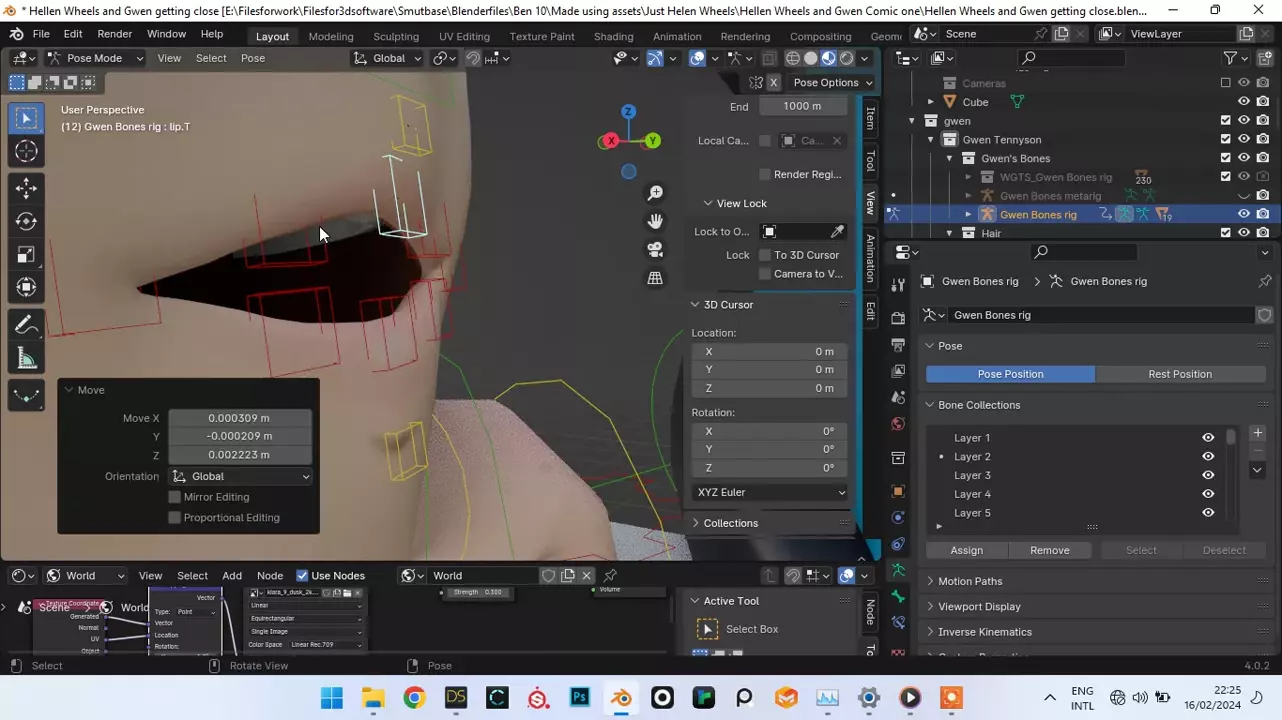Open the XYZ Euler rotation dropdown
Viewport: 1282px width, 720px height.
769,493
